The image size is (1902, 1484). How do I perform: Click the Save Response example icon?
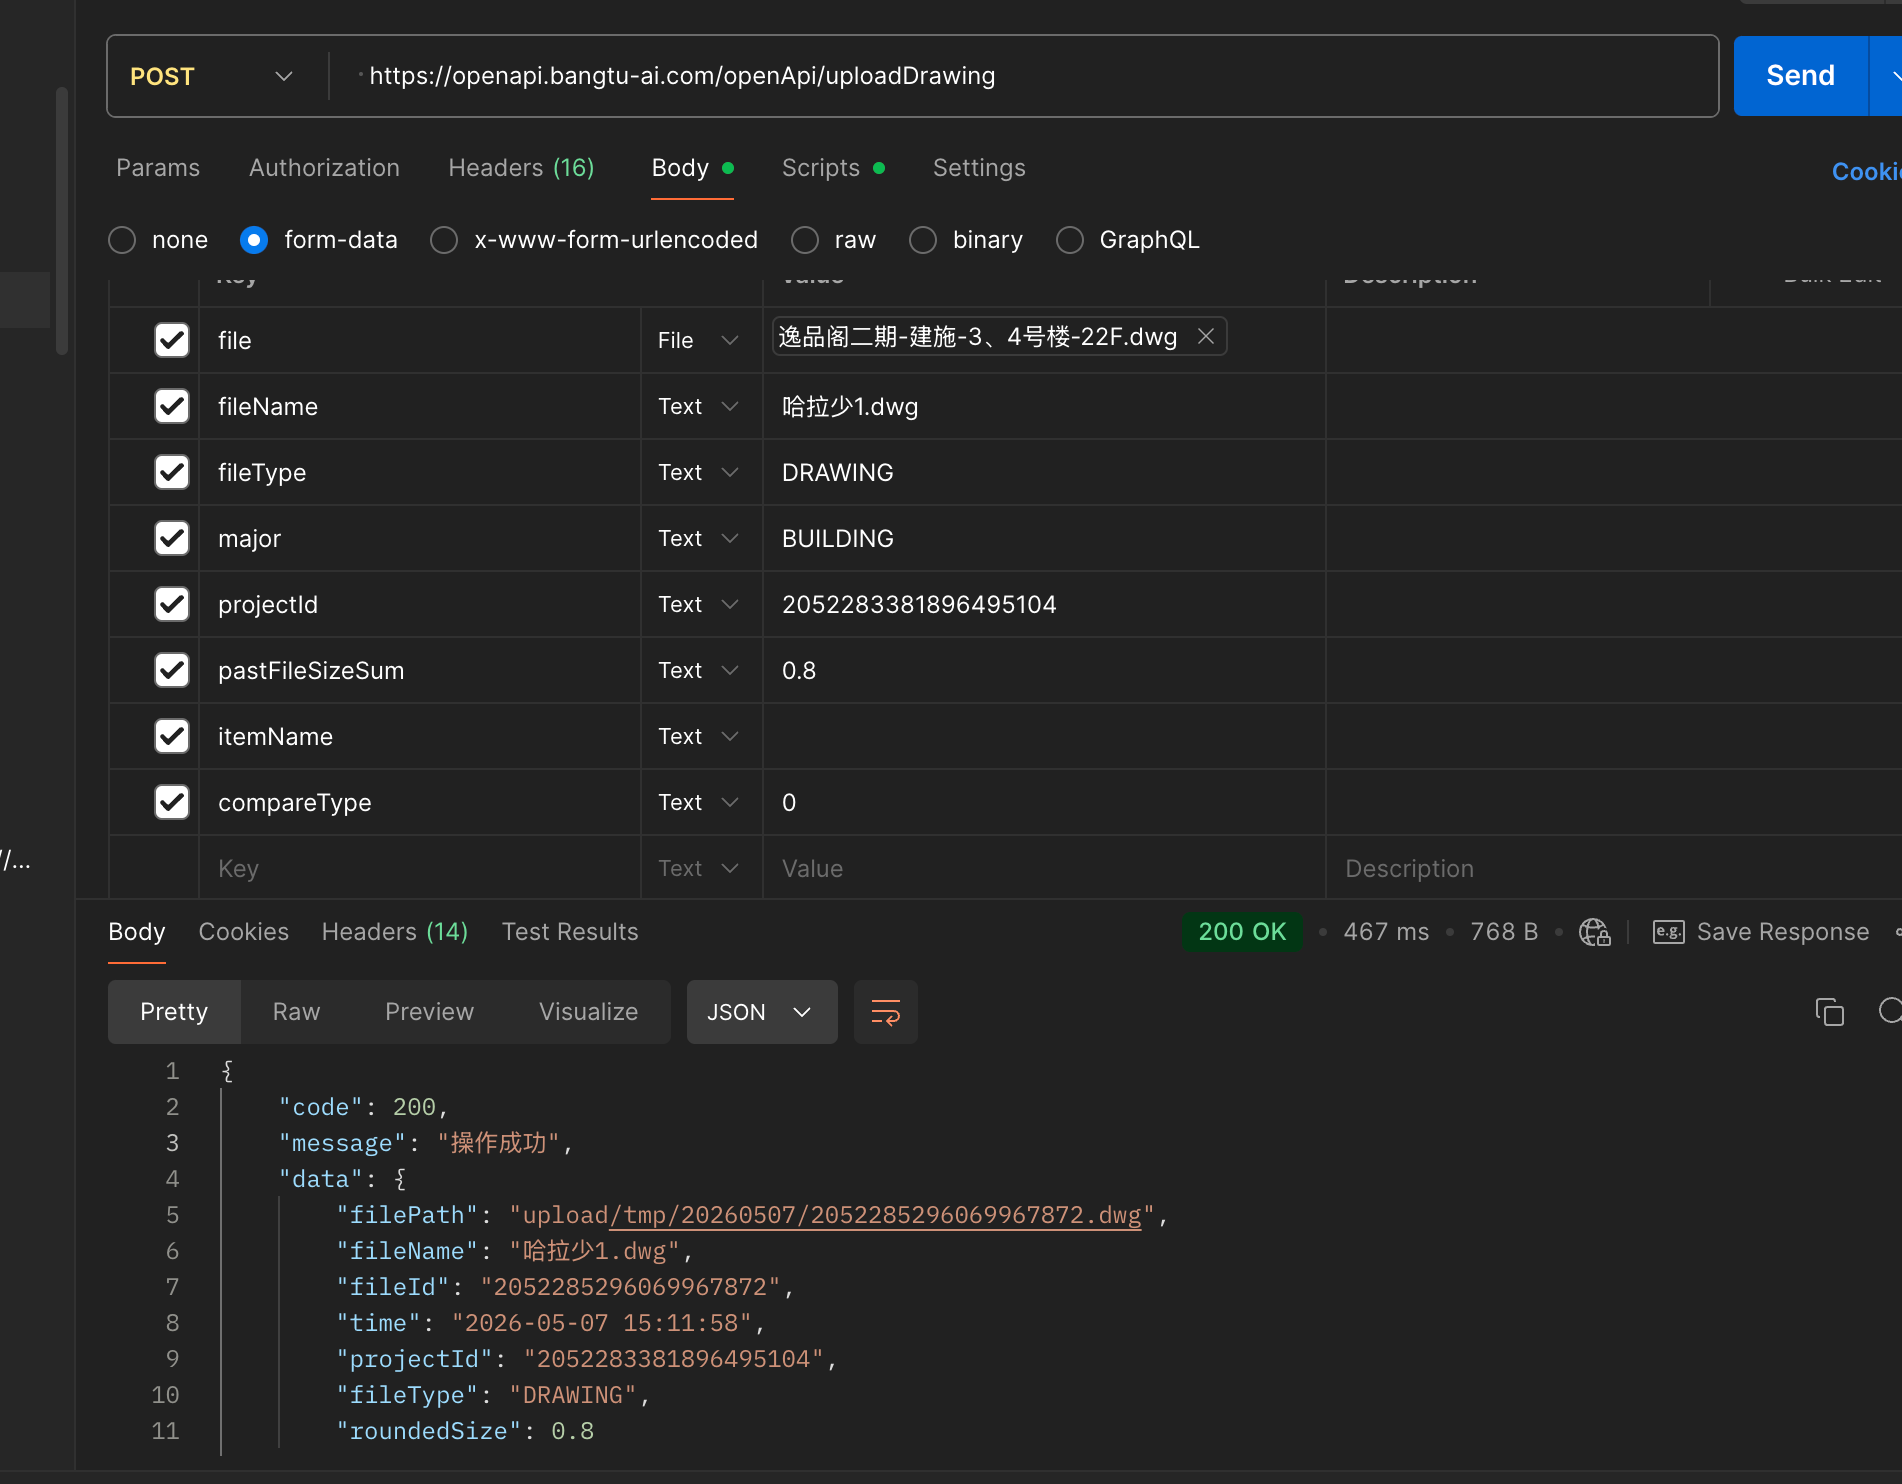coord(1668,932)
